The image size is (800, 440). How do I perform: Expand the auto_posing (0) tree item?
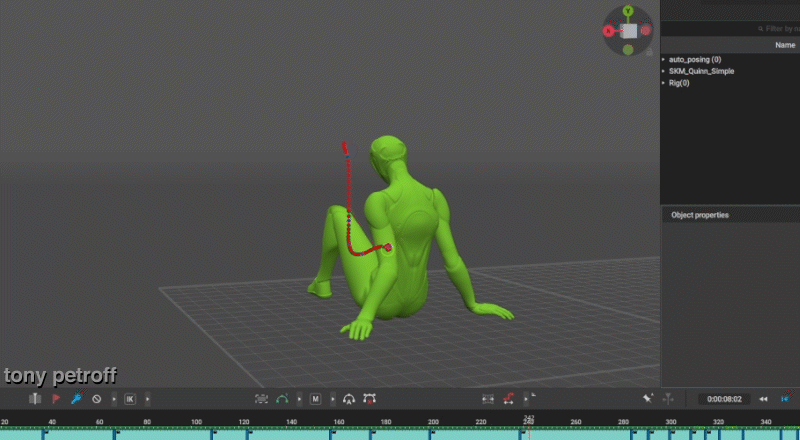pos(664,60)
